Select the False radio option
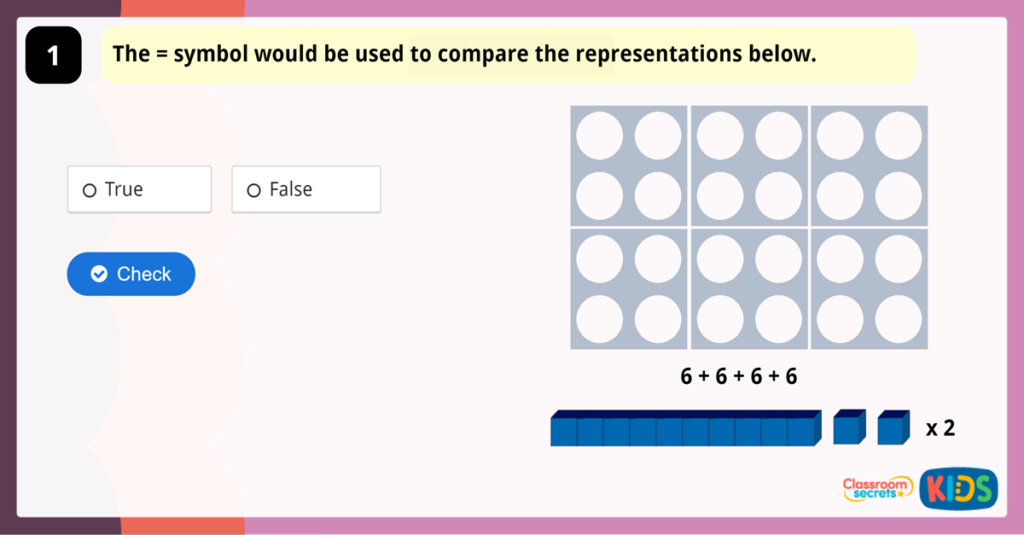The height and width of the screenshot is (535, 1024). pos(254,190)
